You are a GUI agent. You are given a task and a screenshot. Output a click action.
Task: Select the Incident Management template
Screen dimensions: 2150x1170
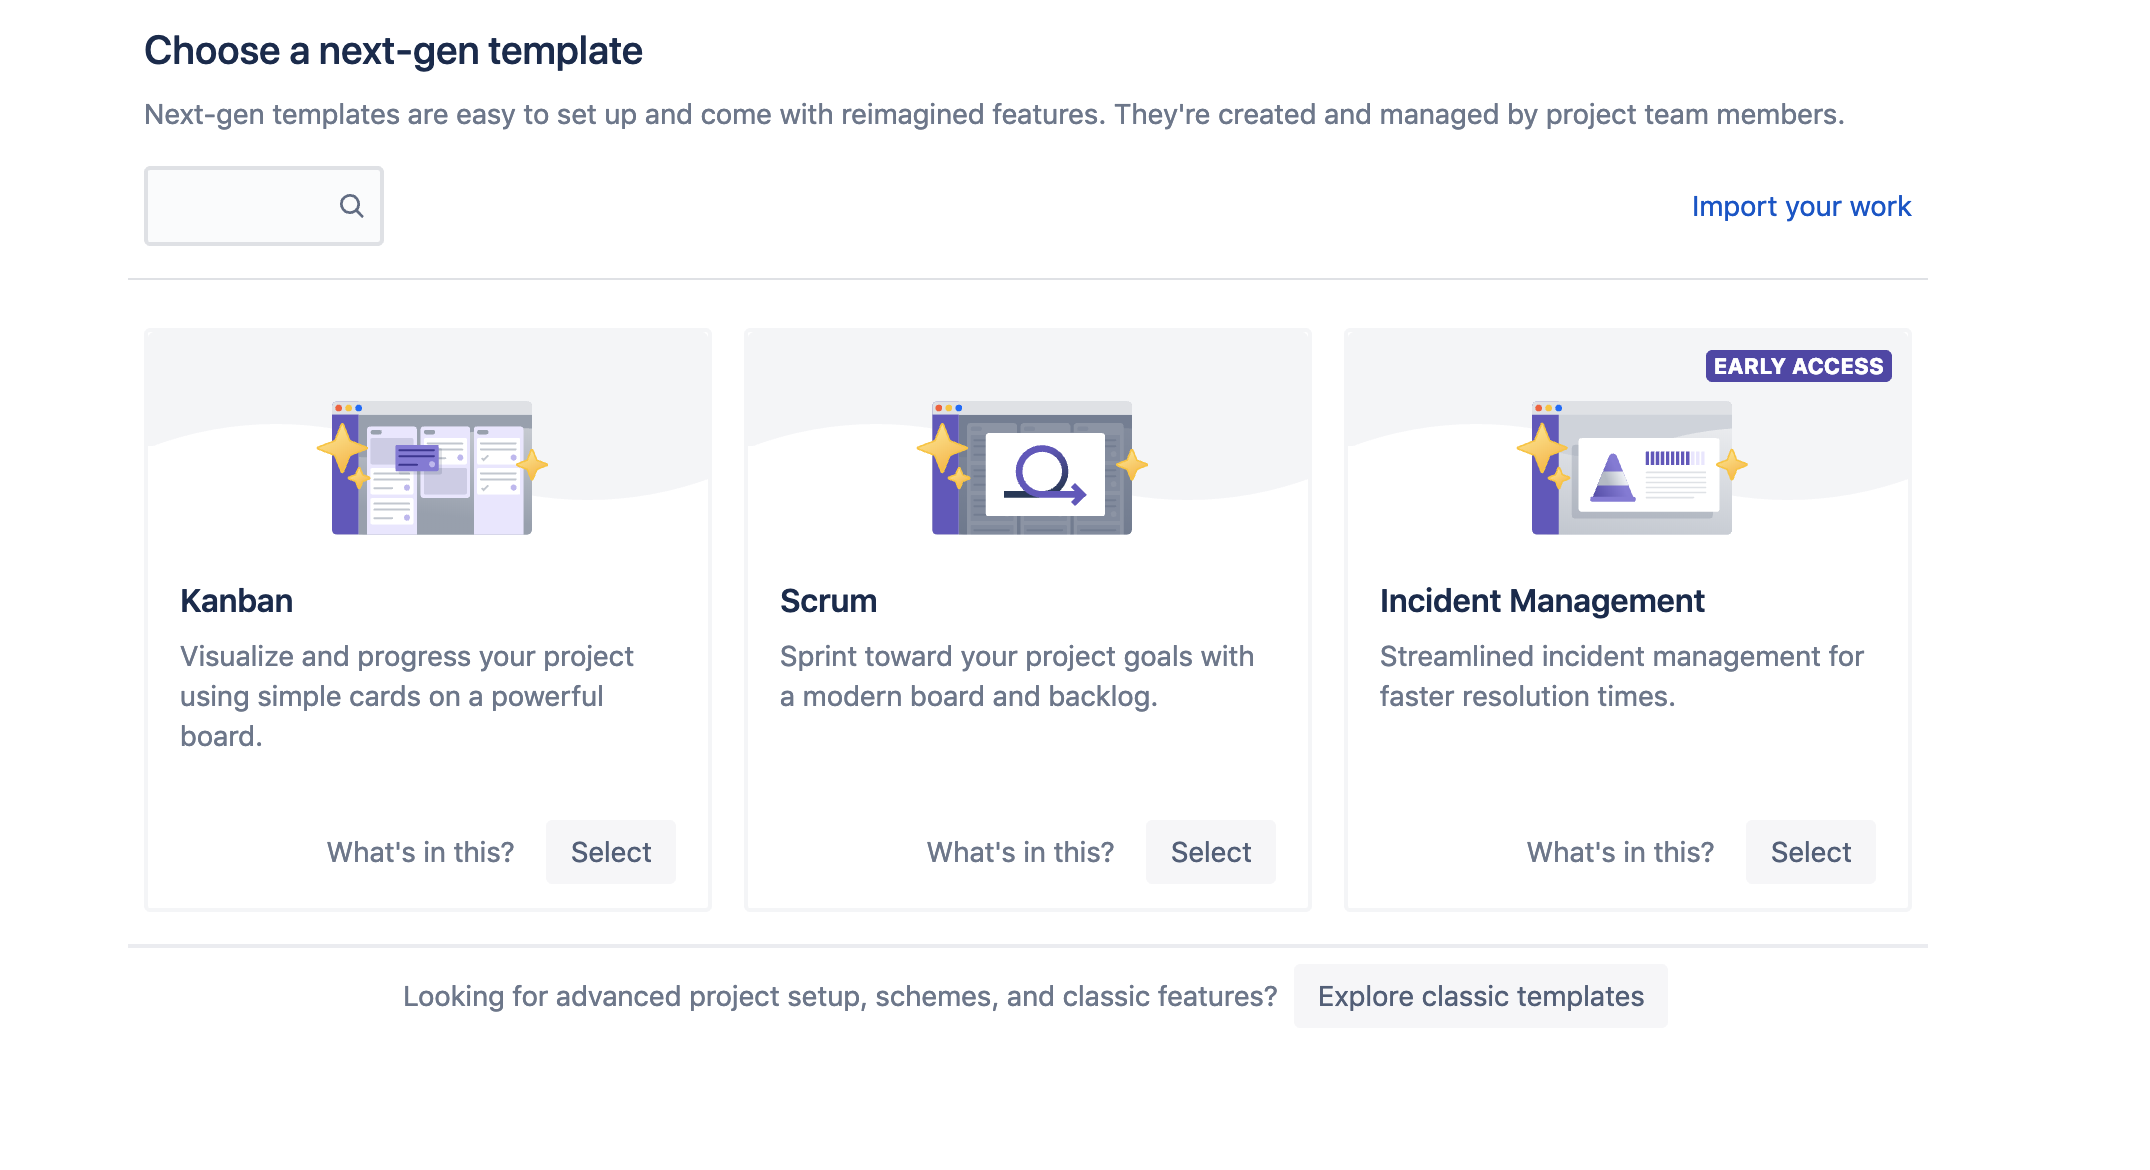point(1810,852)
